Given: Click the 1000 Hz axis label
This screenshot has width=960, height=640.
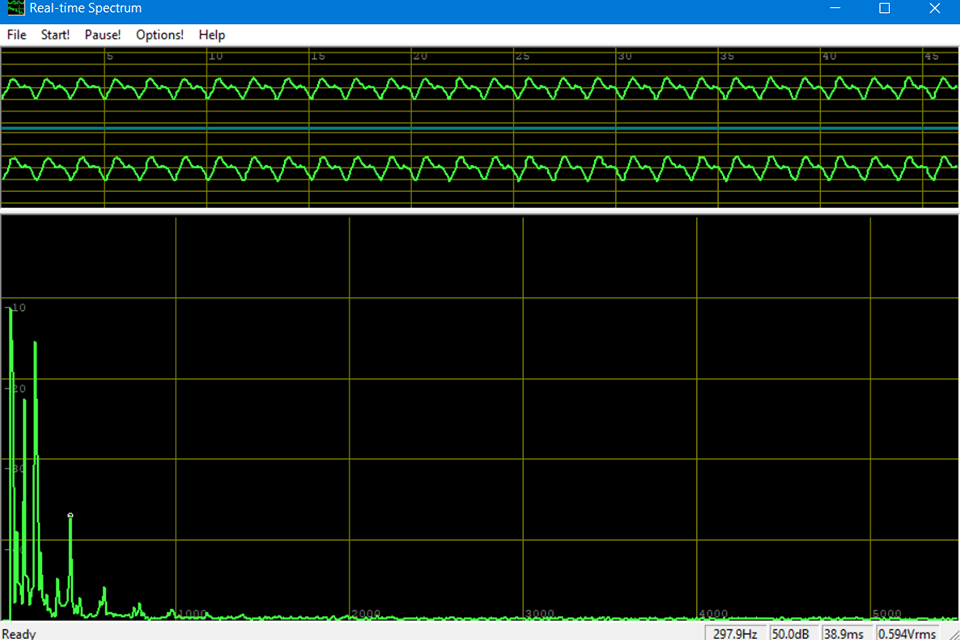Looking at the screenshot, I should (192, 614).
